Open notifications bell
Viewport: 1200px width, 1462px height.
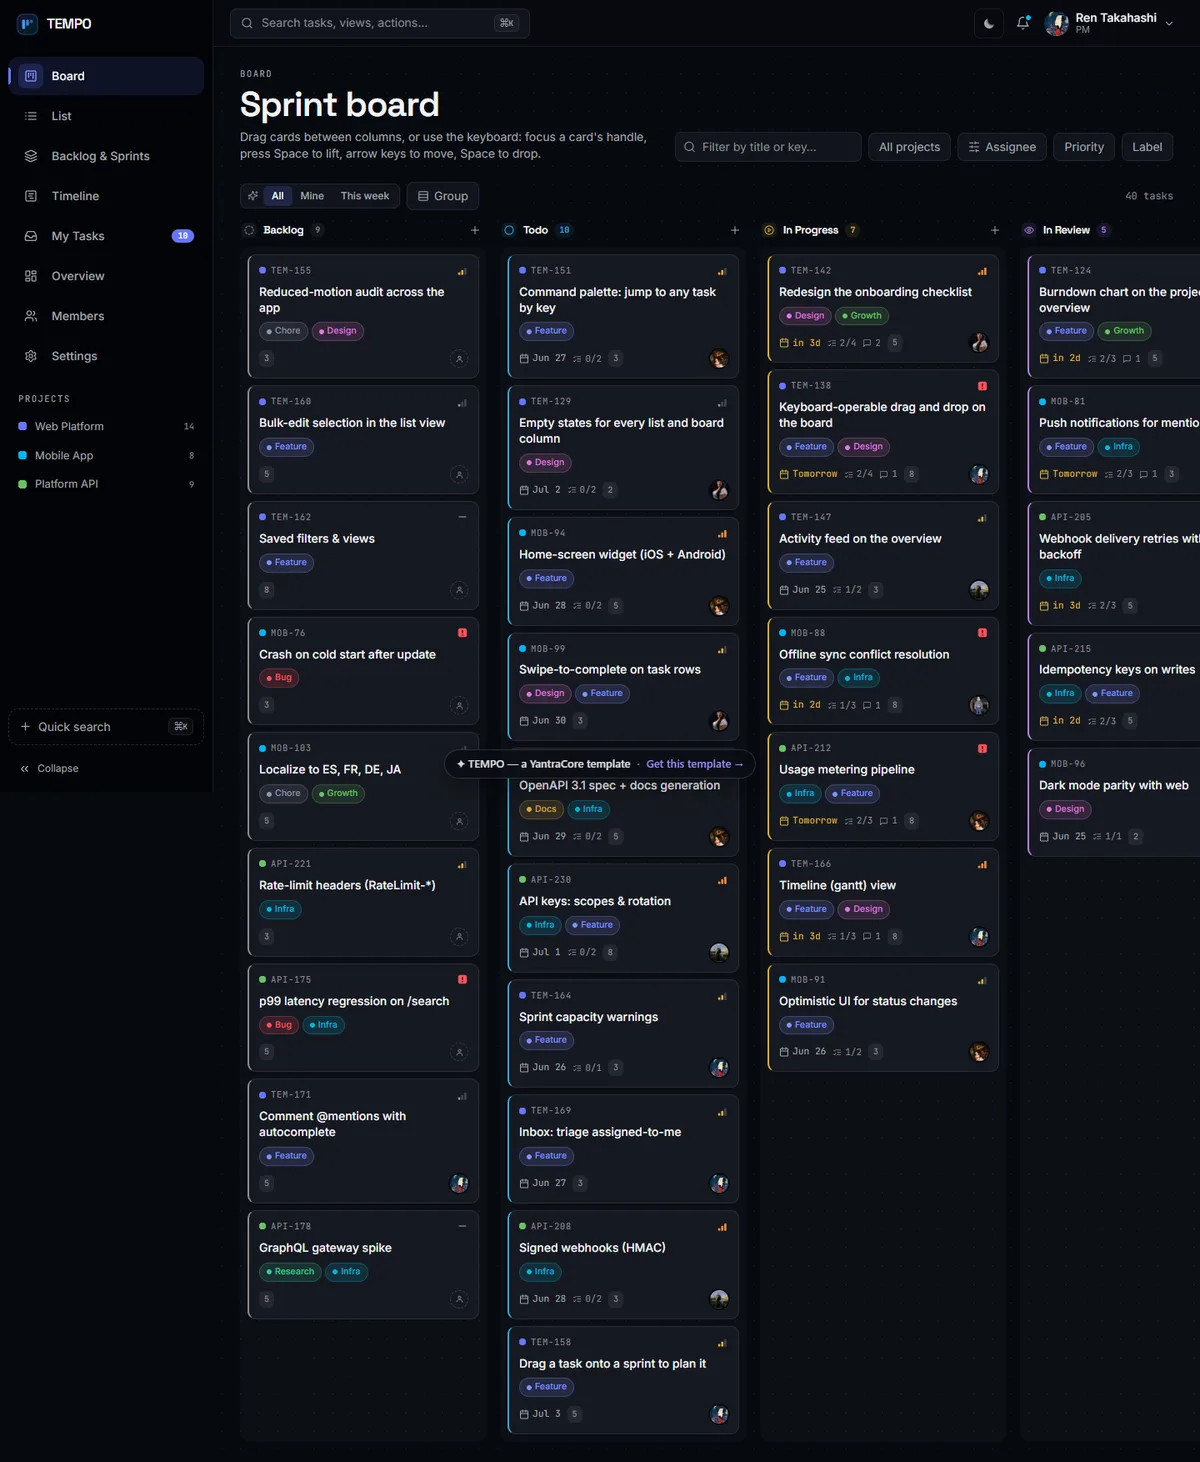(x=1023, y=23)
